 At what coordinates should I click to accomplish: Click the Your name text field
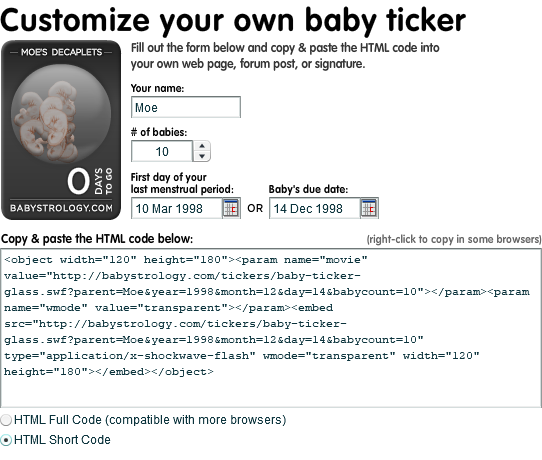[x=186, y=107]
